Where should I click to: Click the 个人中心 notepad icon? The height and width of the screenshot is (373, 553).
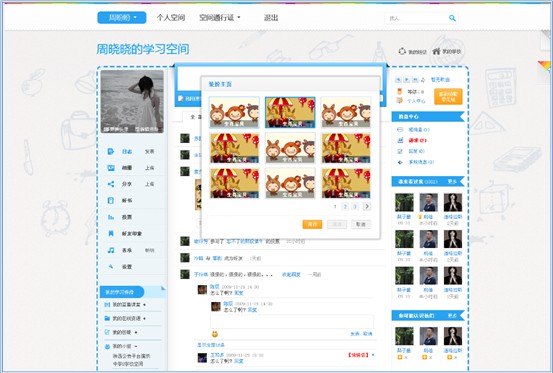click(x=400, y=101)
